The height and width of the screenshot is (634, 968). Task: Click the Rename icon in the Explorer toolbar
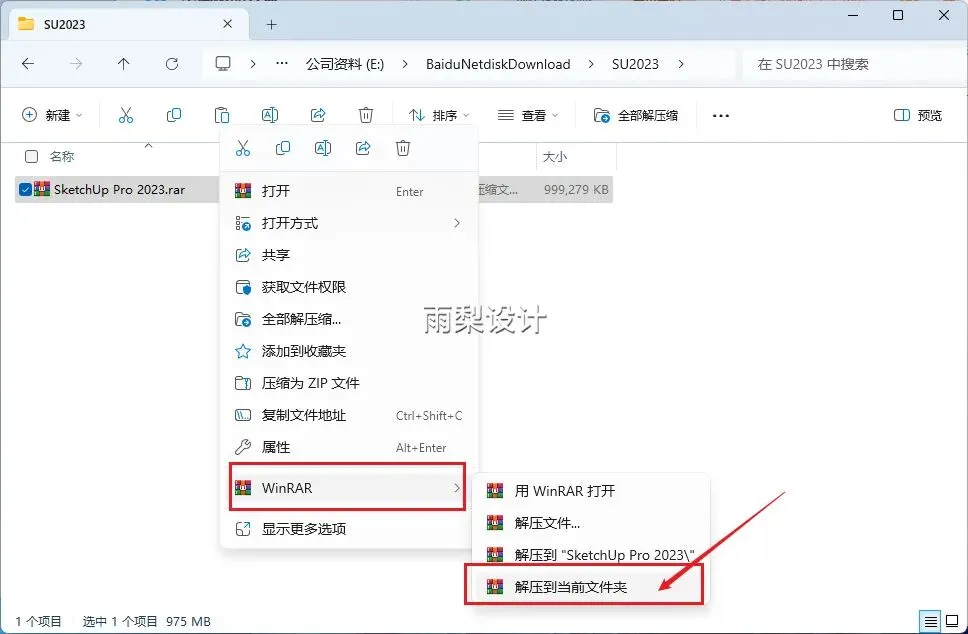(270, 115)
